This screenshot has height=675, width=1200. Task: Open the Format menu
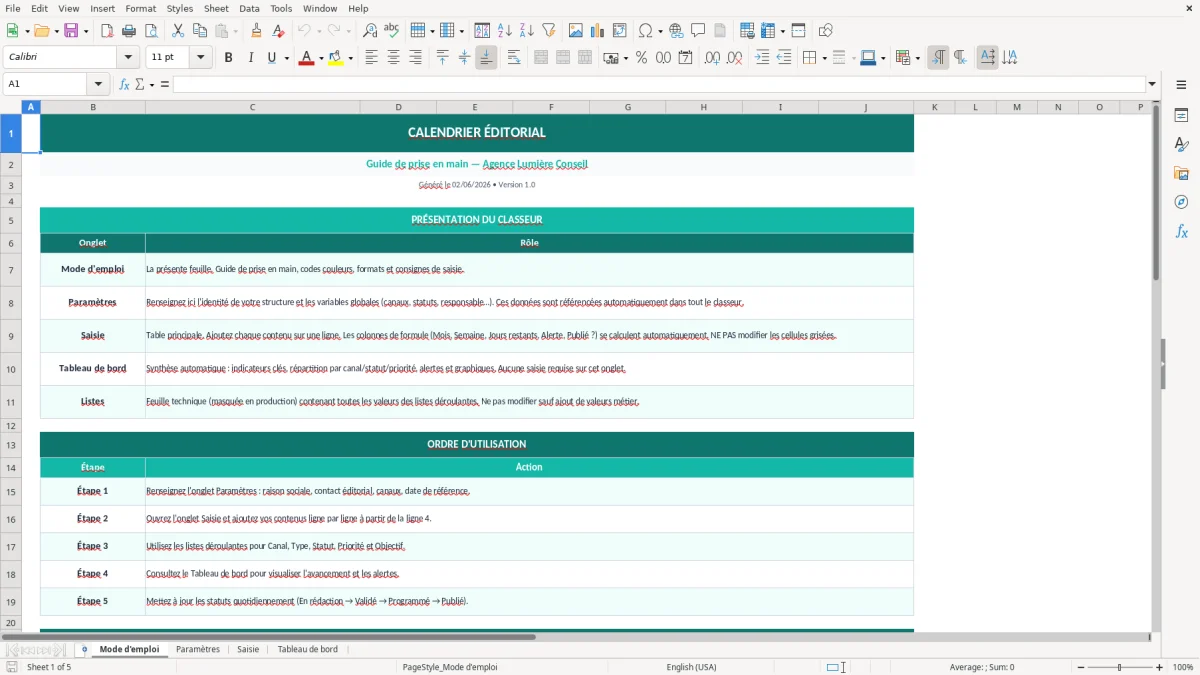point(140,8)
